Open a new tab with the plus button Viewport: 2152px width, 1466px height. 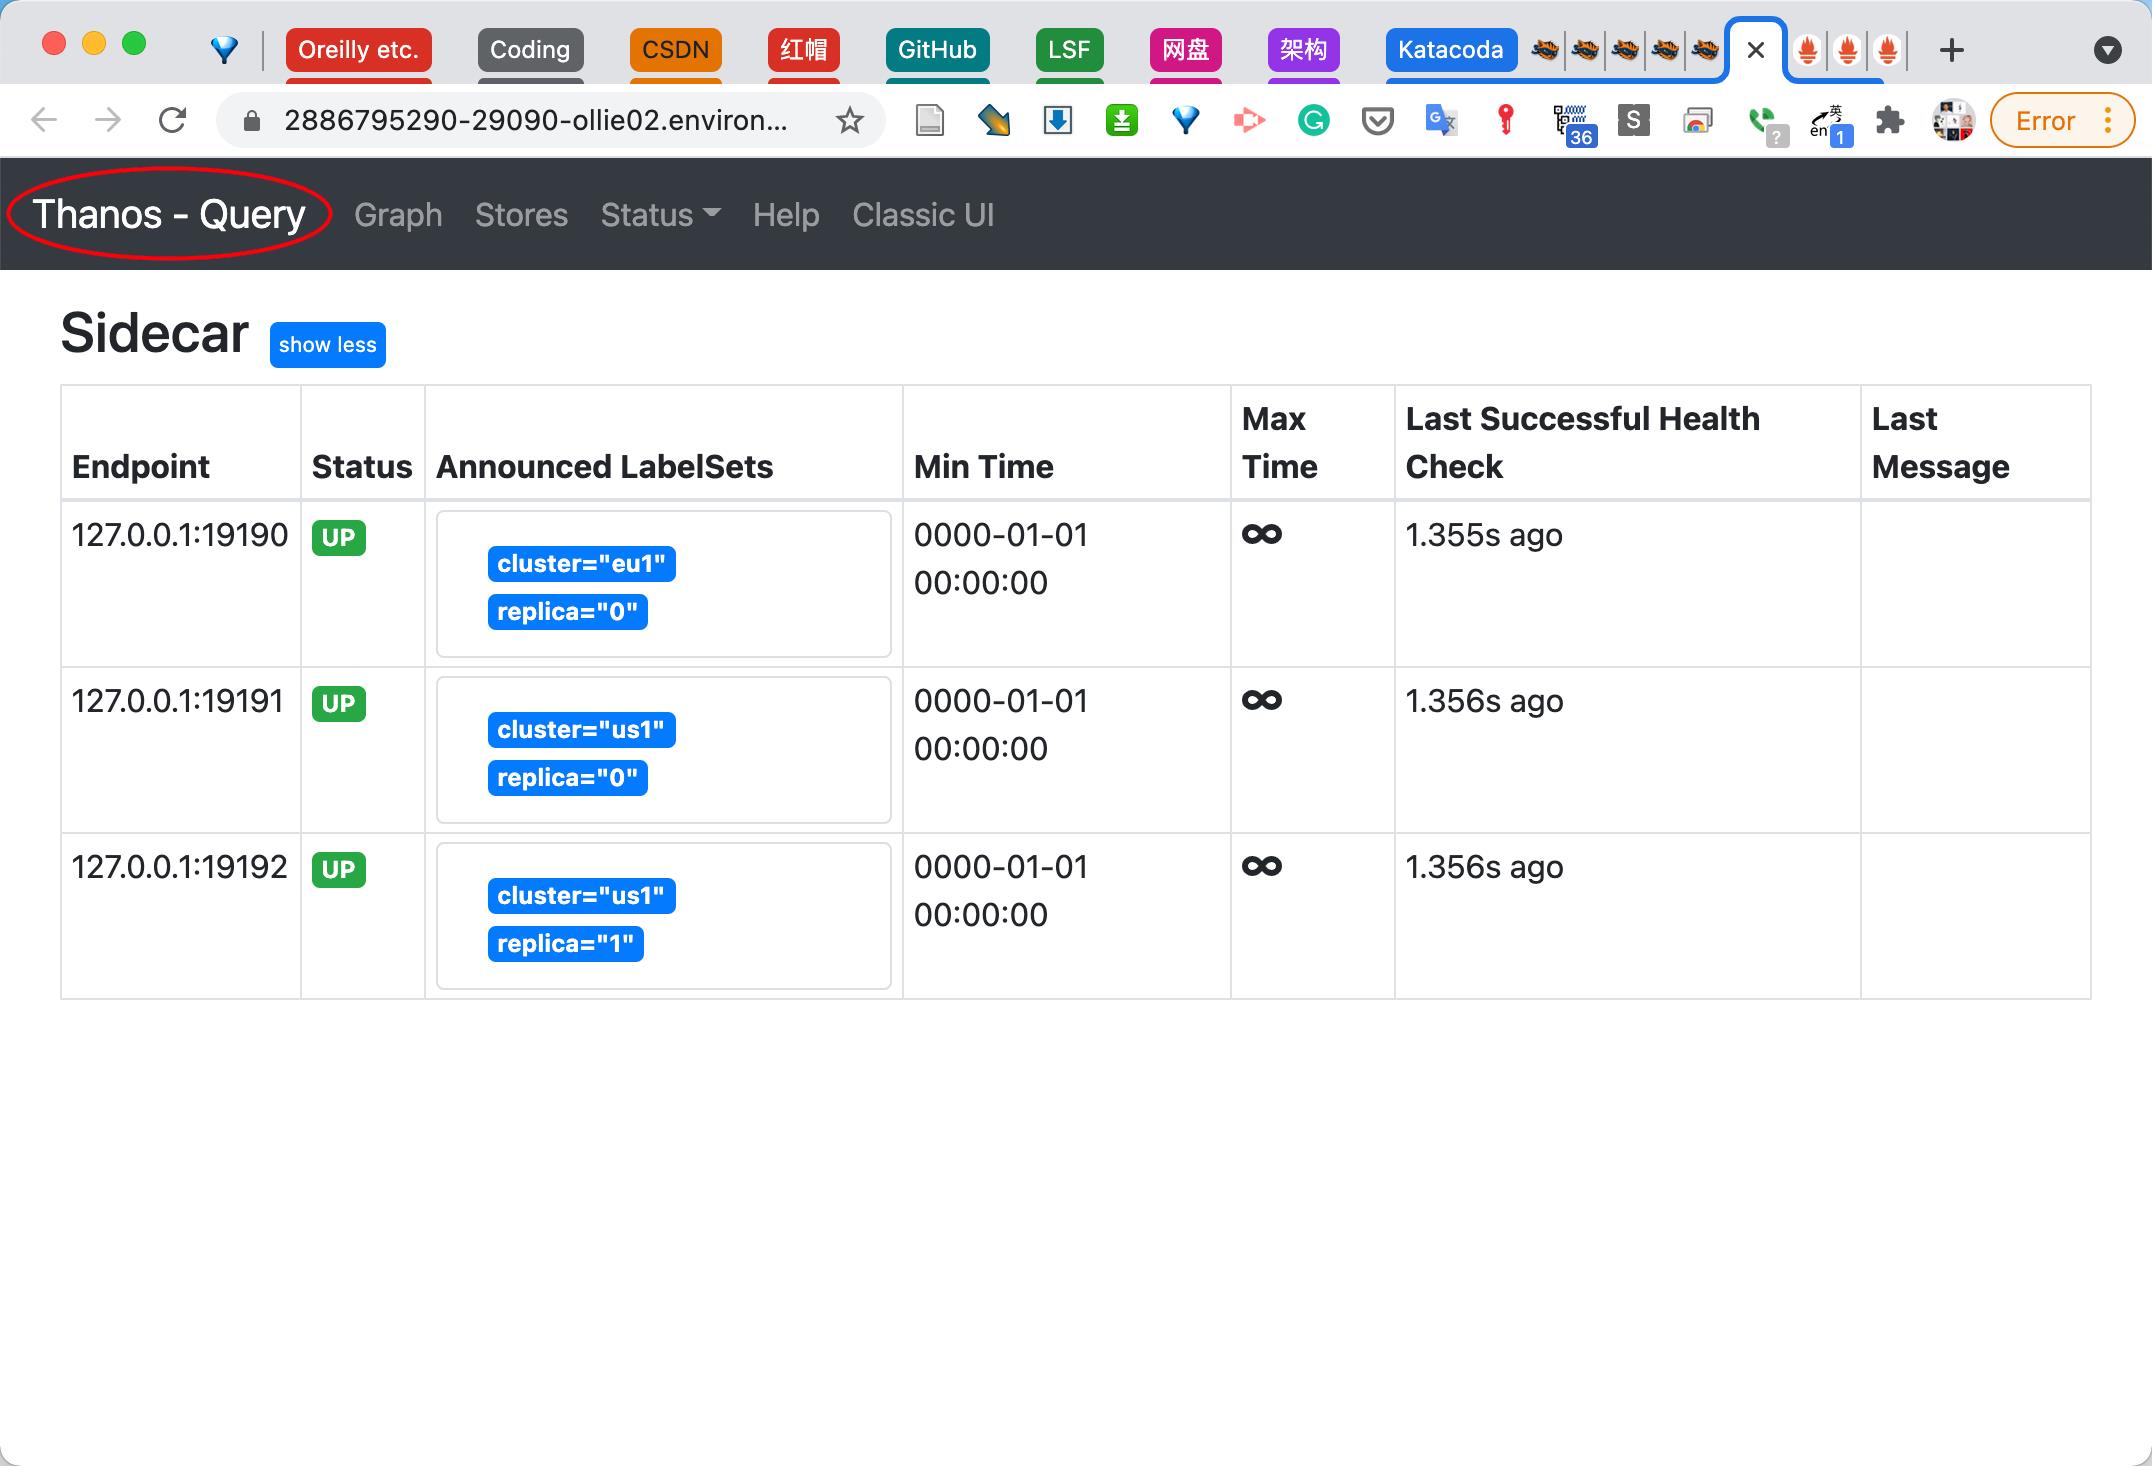pos(1952,50)
